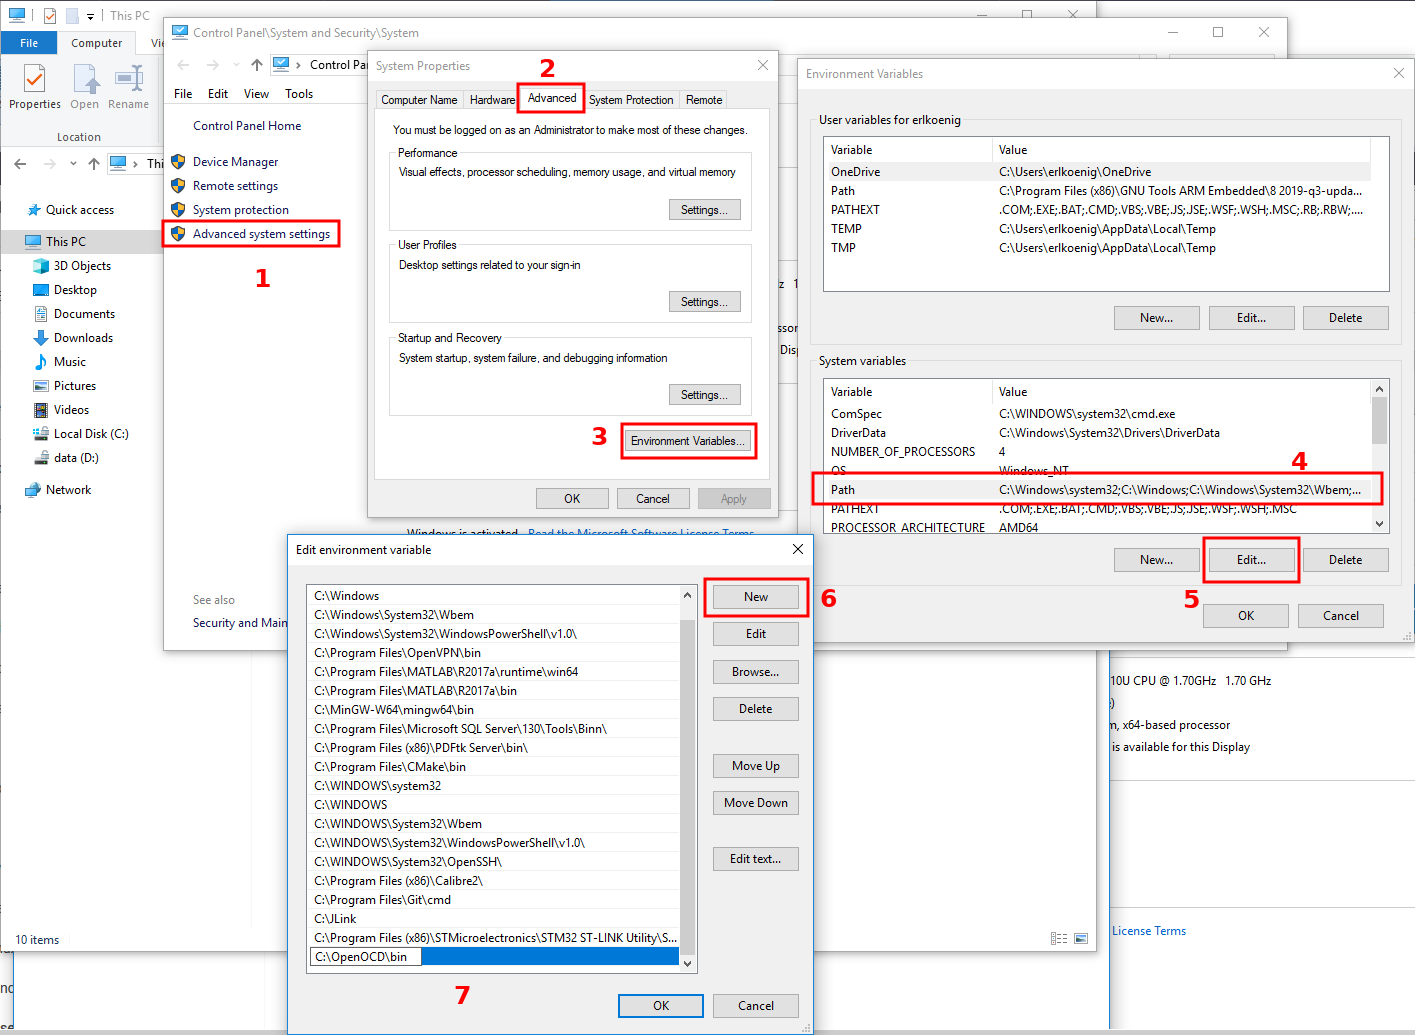Viewport: 1415px width, 1035px height.
Task: Click Pictures folder icon
Action: click(x=41, y=386)
